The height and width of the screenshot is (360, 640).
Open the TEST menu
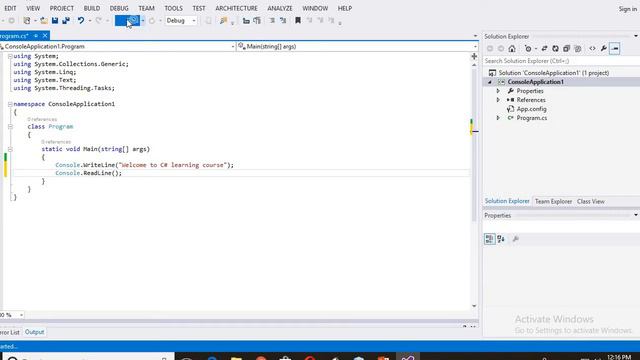pos(199,8)
